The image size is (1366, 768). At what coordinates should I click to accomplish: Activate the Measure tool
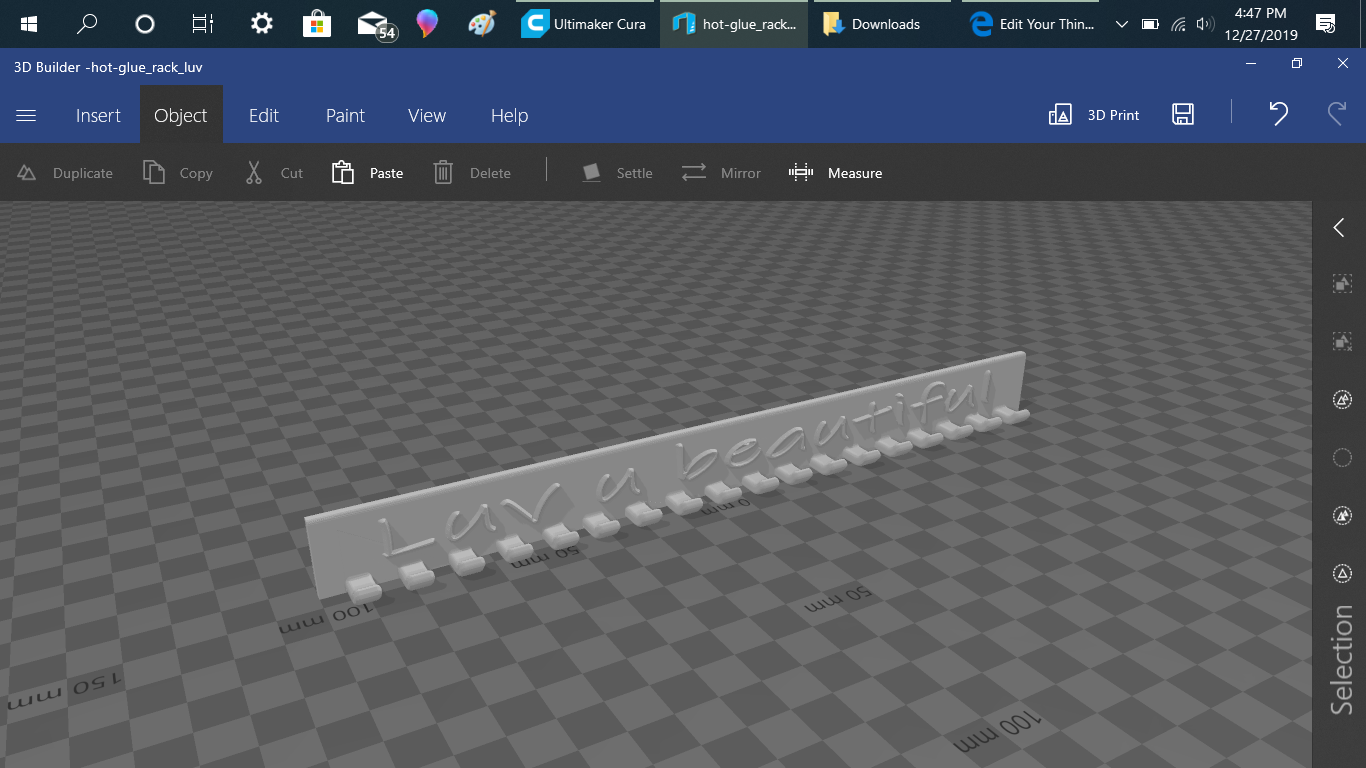835,173
